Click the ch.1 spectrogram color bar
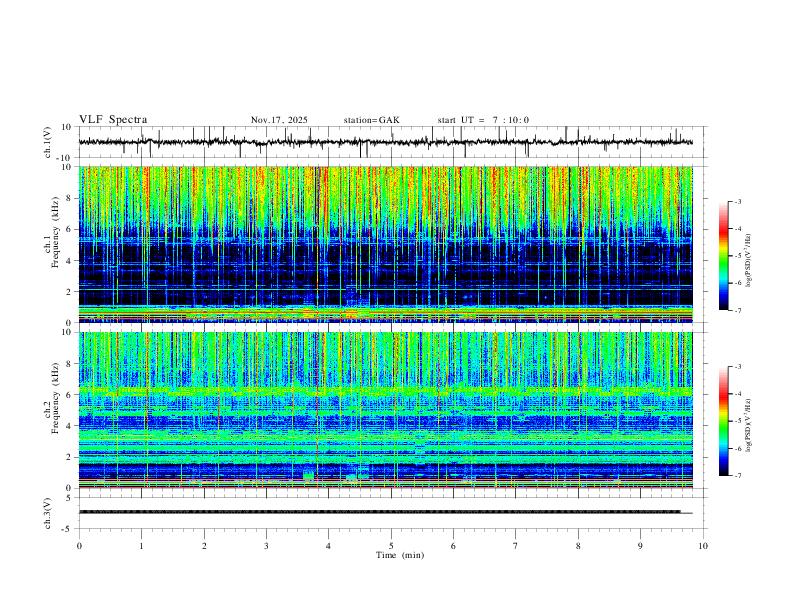792x612 pixels. tap(724, 256)
